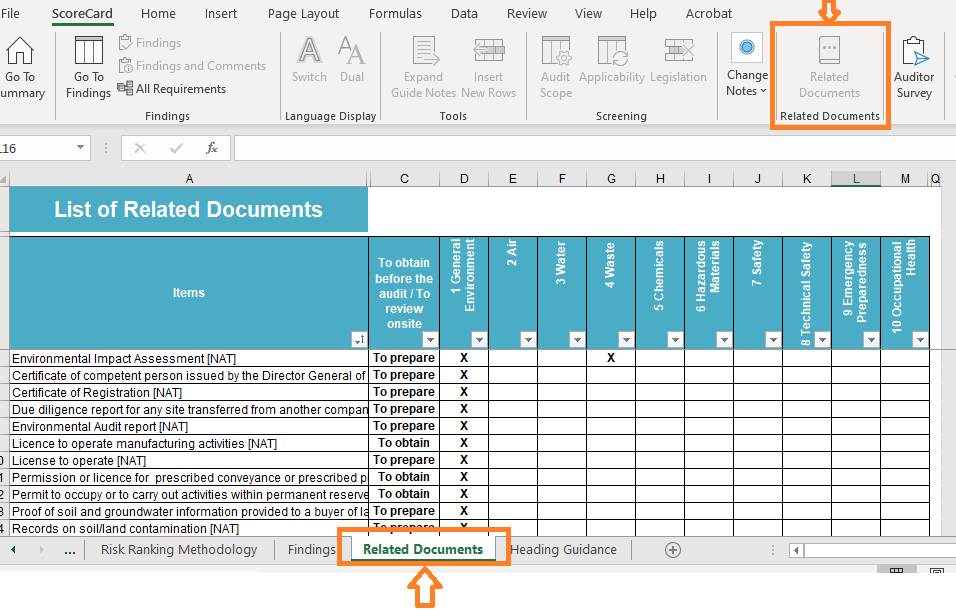Select cell 'Certificate of Registration [NAT]'

pyautogui.click(x=189, y=393)
